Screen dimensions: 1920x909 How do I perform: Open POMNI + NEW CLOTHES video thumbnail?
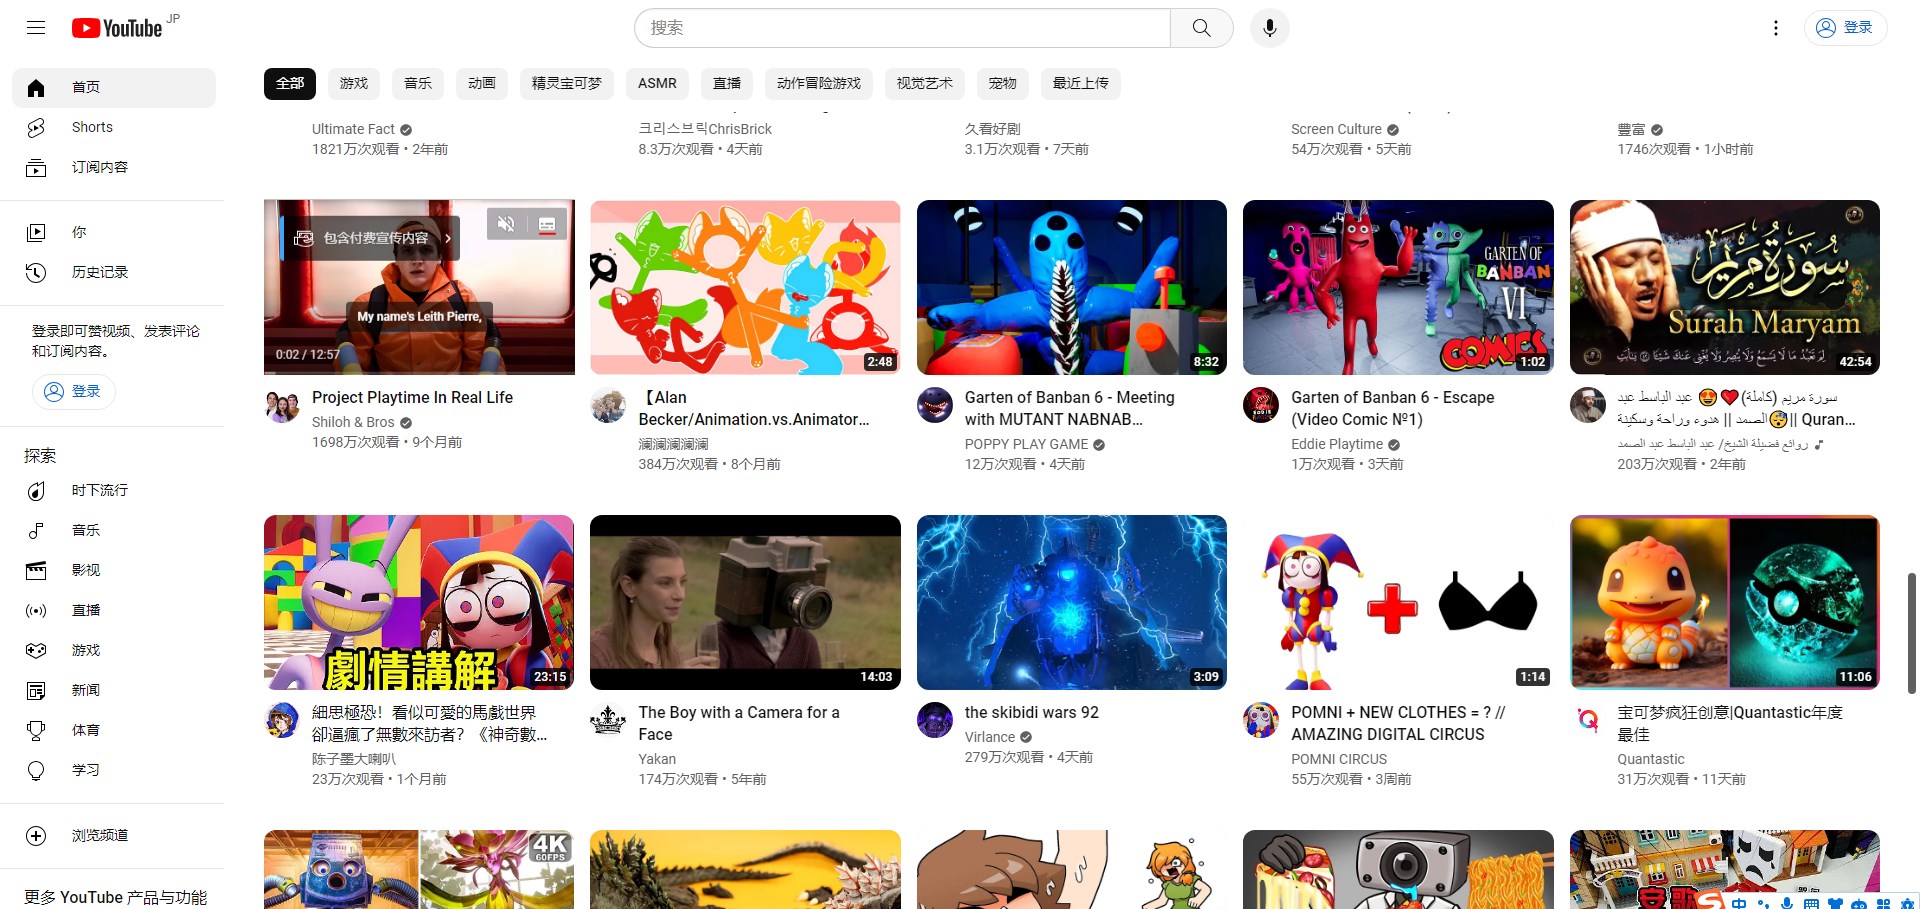pyautogui.click(x=1398, y=602)
